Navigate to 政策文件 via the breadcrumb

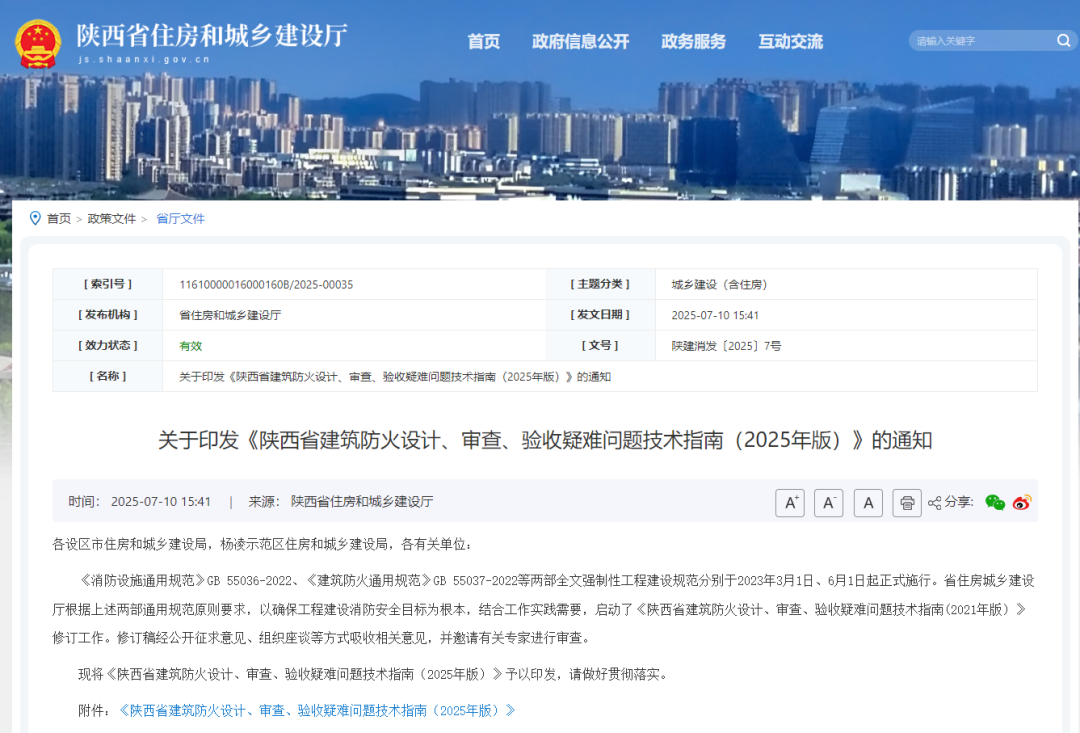click(x=112, y=218)
